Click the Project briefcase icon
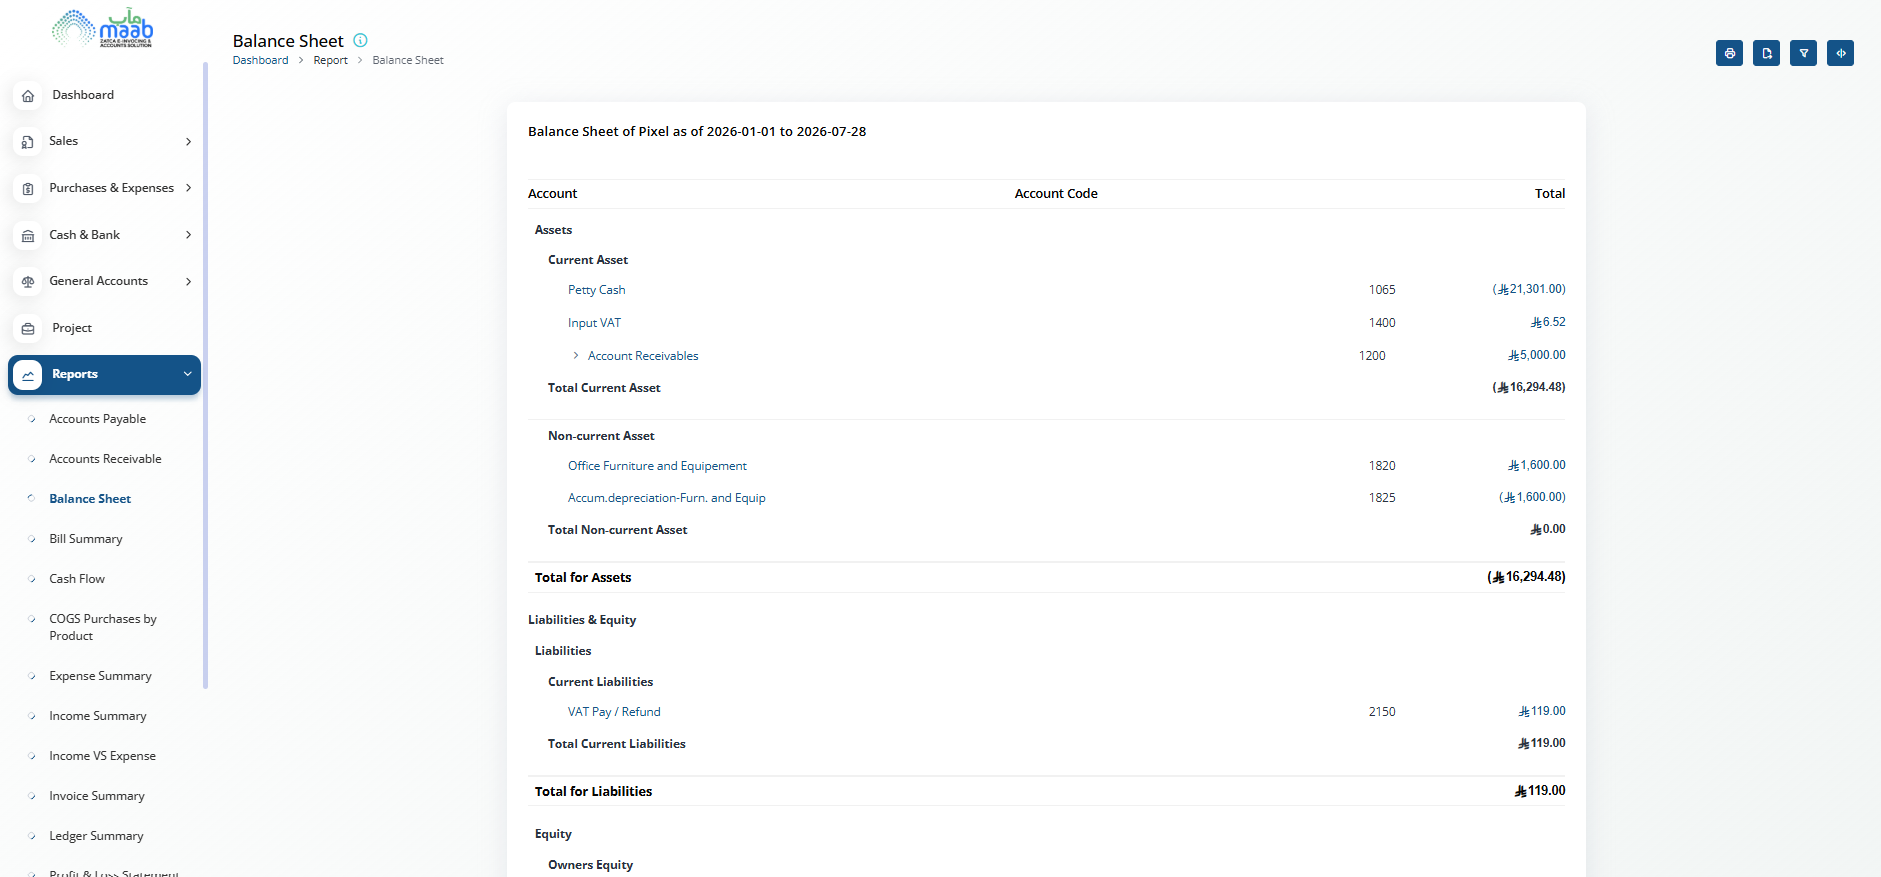 coord(28,328)
